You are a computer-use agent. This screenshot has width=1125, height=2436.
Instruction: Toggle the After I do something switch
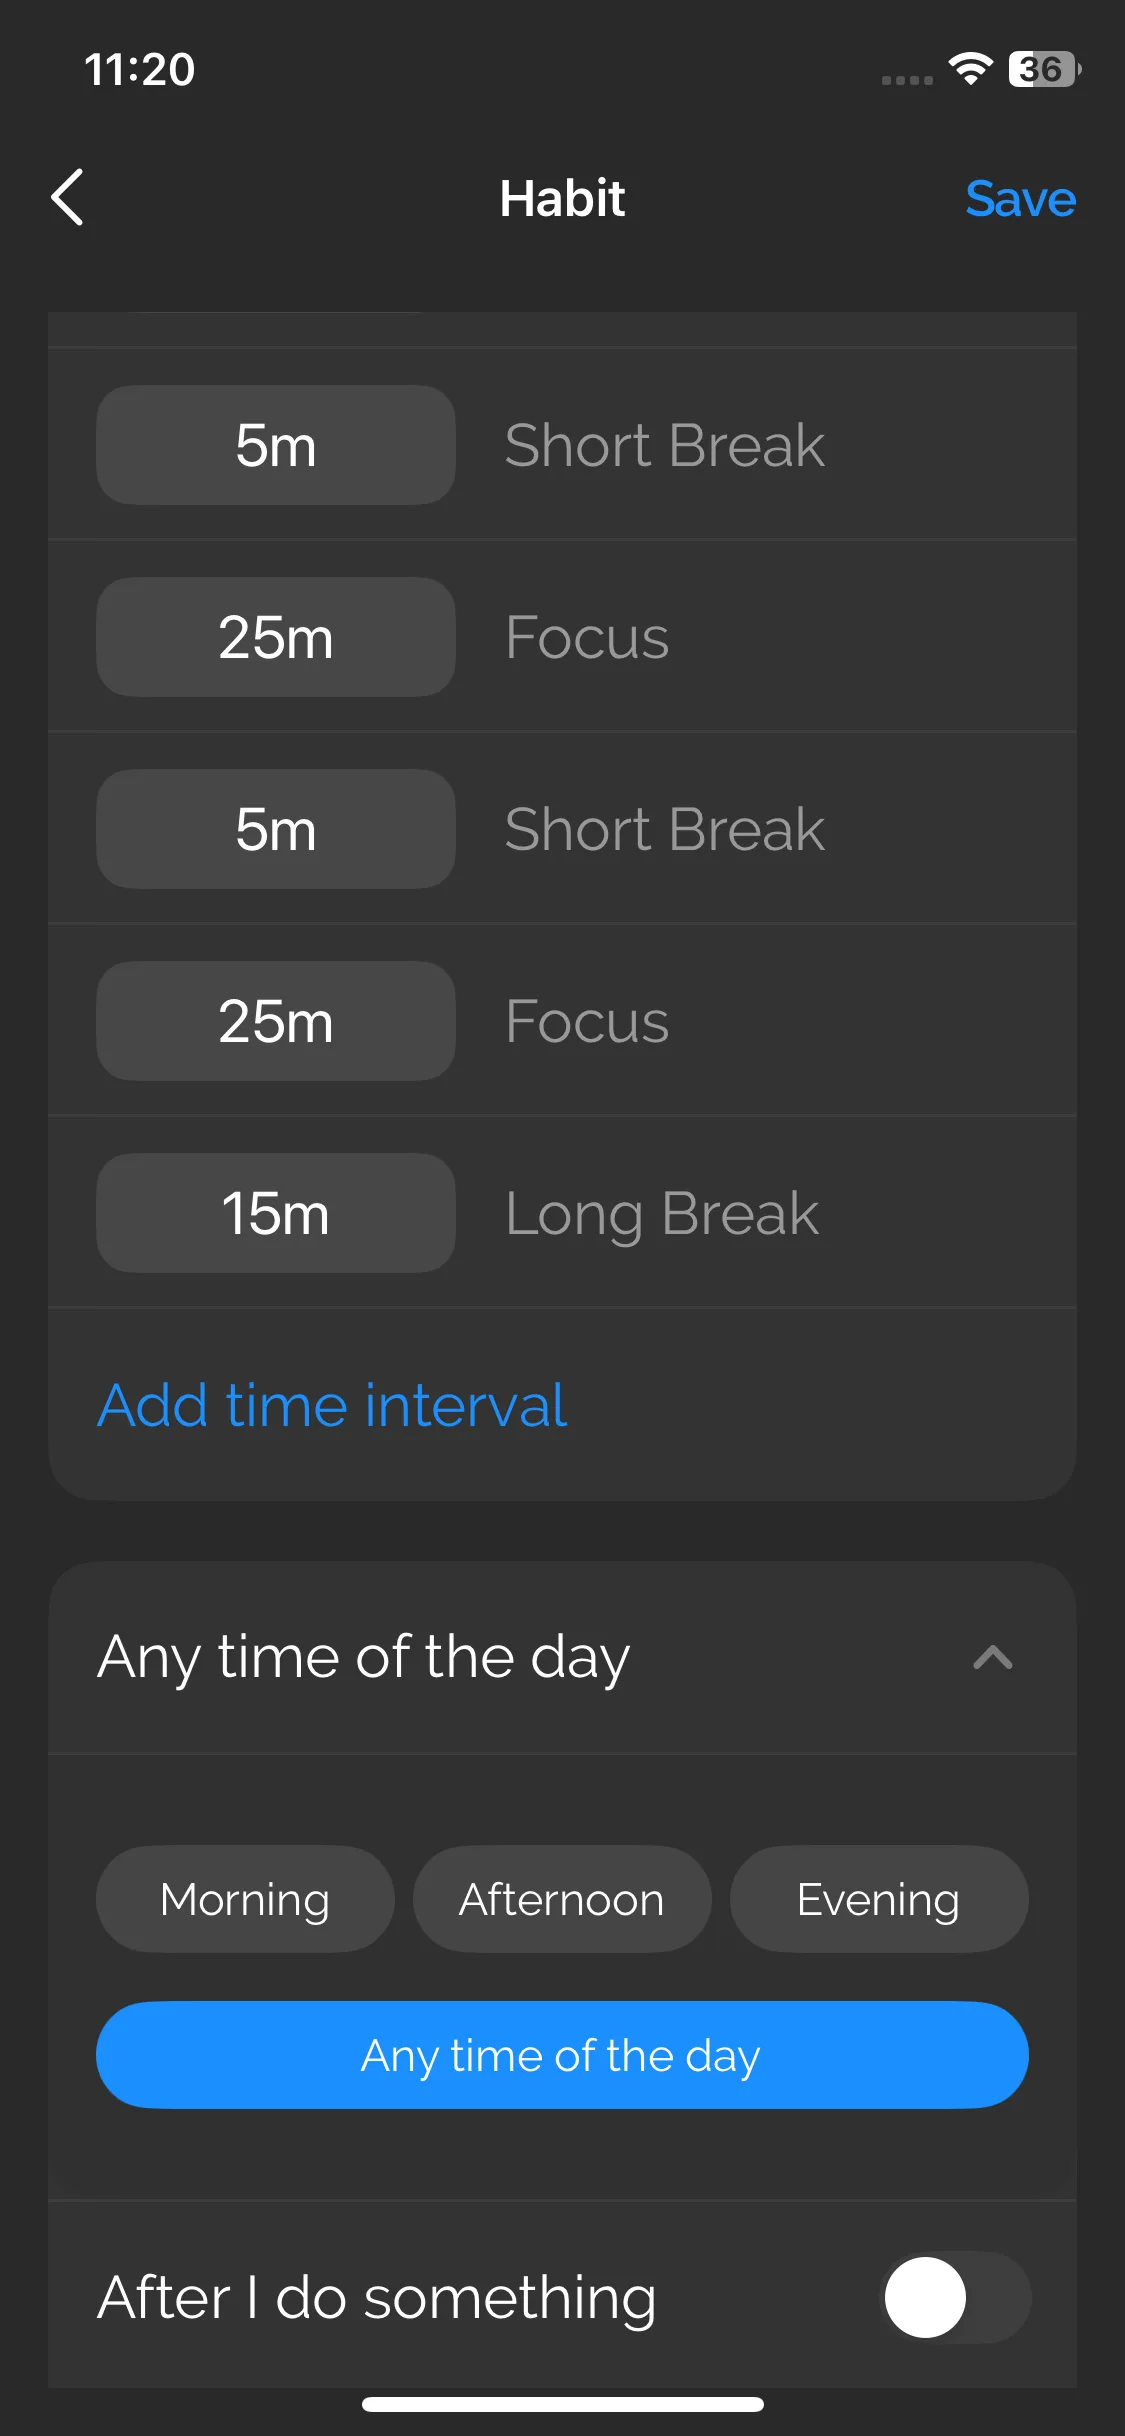pos(955,2297)
